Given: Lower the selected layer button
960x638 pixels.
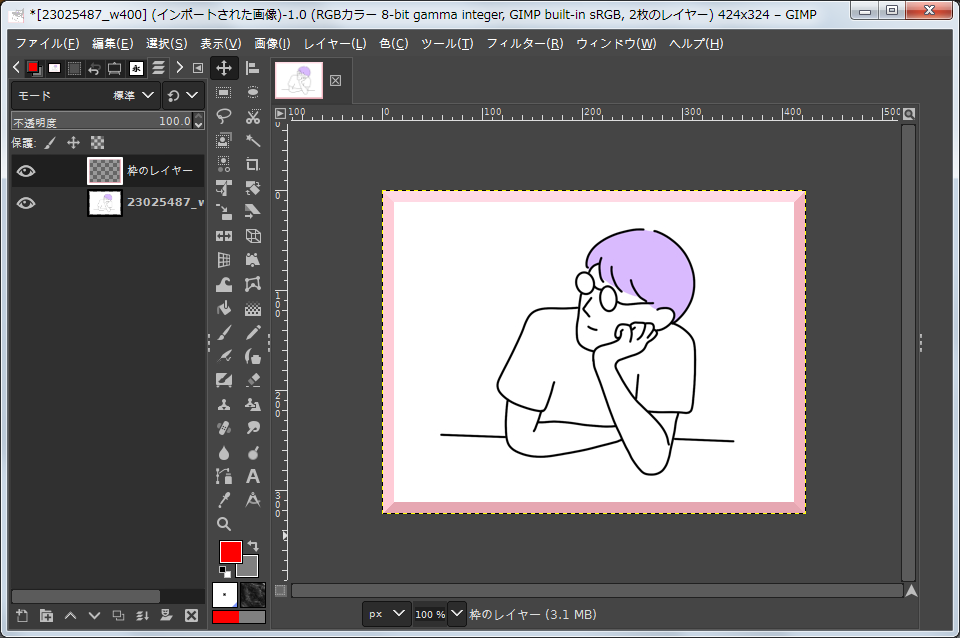Looking at the screenshot, I should (94, 615).
